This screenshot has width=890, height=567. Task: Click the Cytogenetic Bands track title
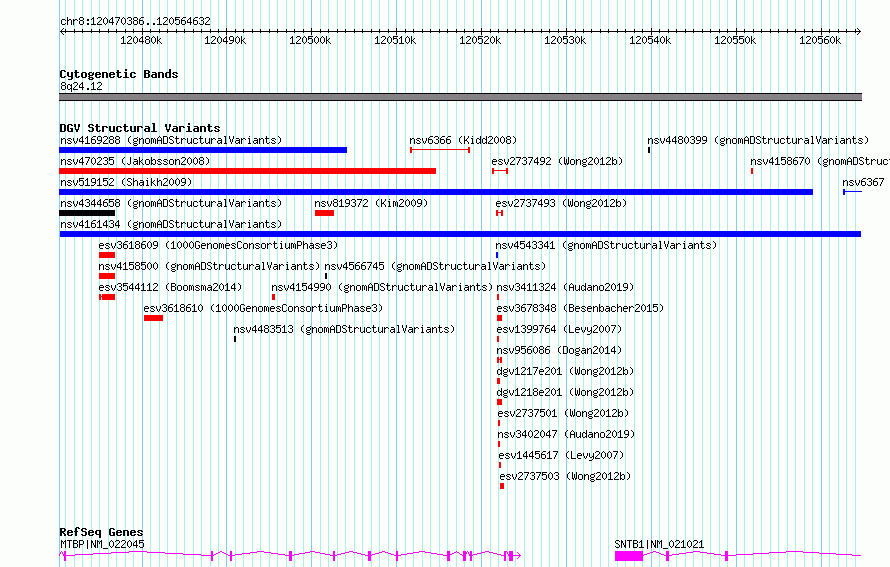(x=119, y=74)
